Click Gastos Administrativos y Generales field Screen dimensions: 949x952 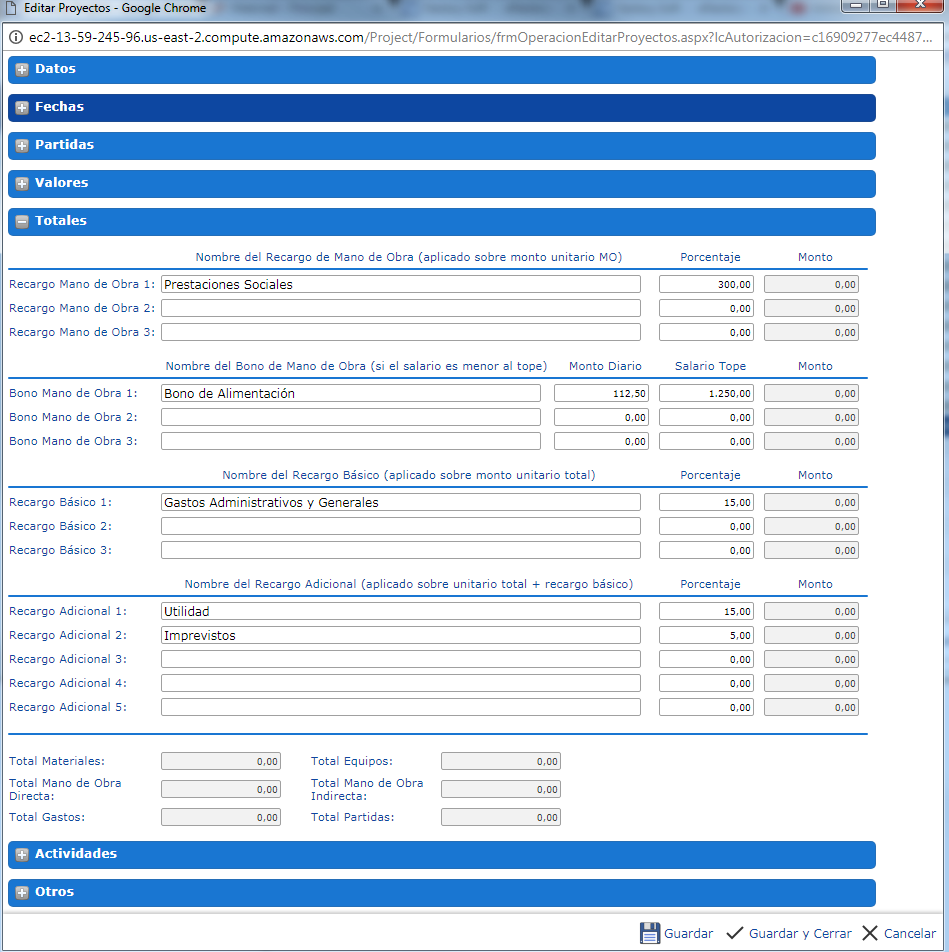click(x=401, y=502)
